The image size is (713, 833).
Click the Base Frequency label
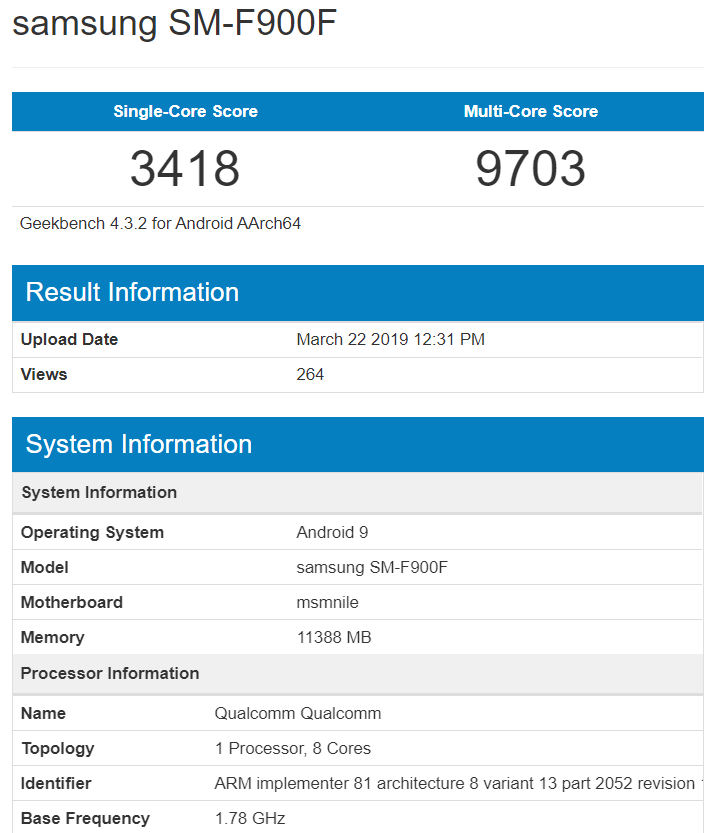click(x=85, y=819)
